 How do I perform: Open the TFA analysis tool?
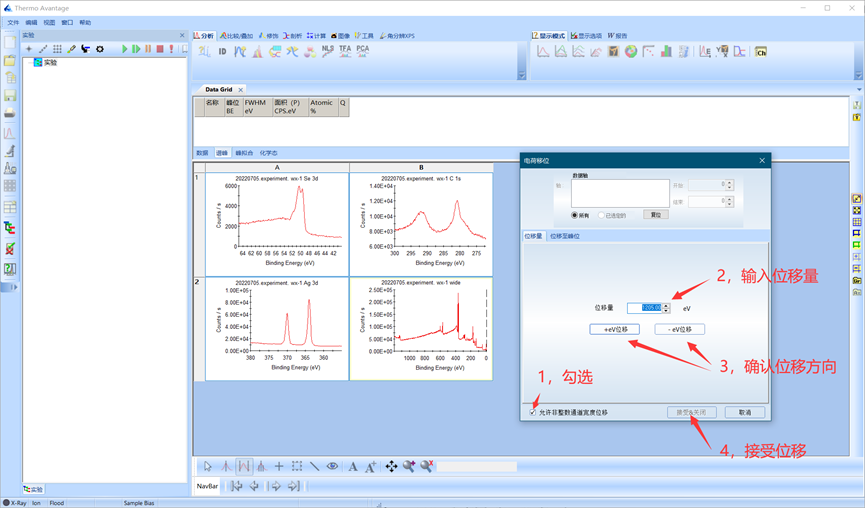pos(345,50)
